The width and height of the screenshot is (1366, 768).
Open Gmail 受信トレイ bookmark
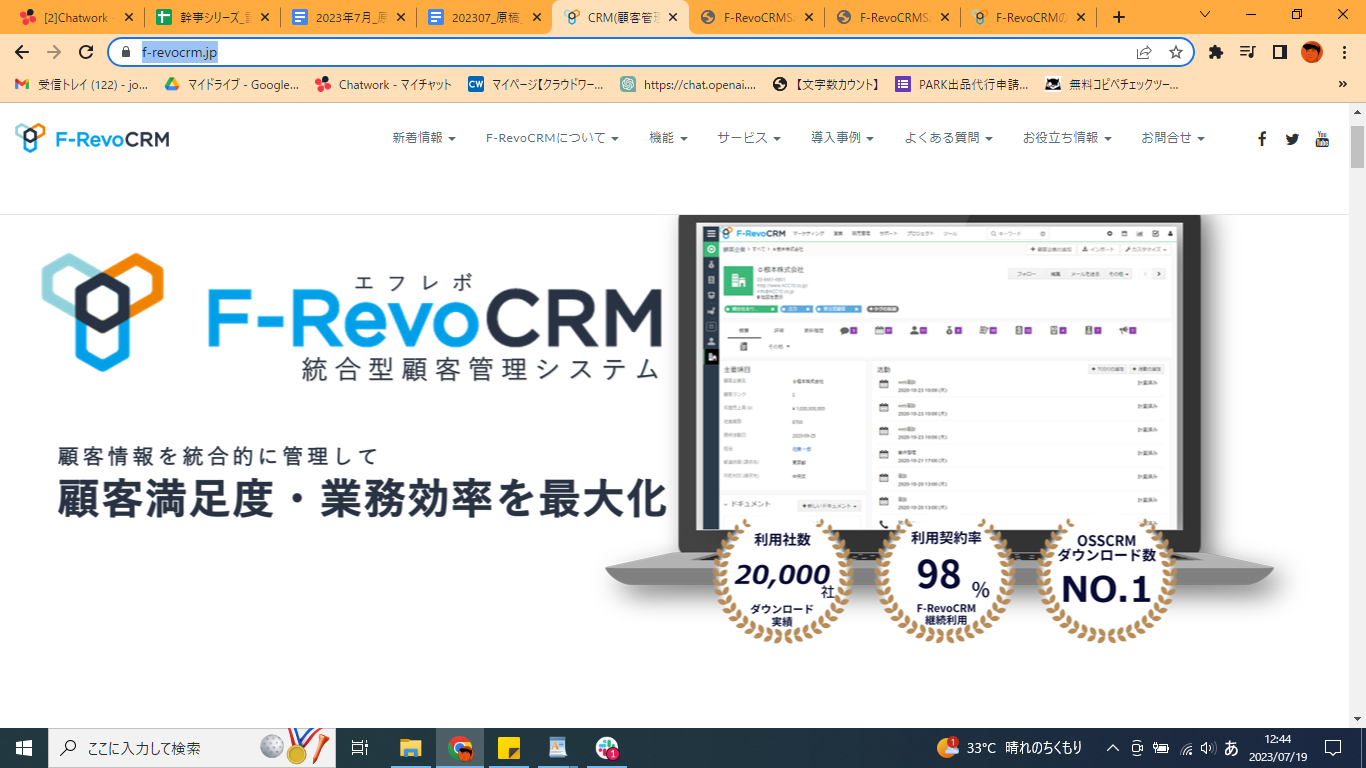[82, 85]
